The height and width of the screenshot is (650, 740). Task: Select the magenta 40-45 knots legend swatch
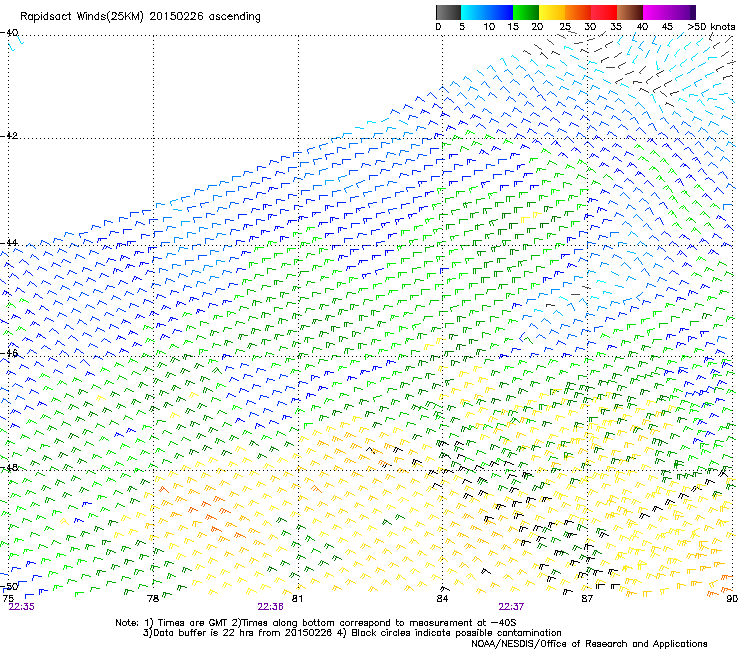[x=656, y=12]
